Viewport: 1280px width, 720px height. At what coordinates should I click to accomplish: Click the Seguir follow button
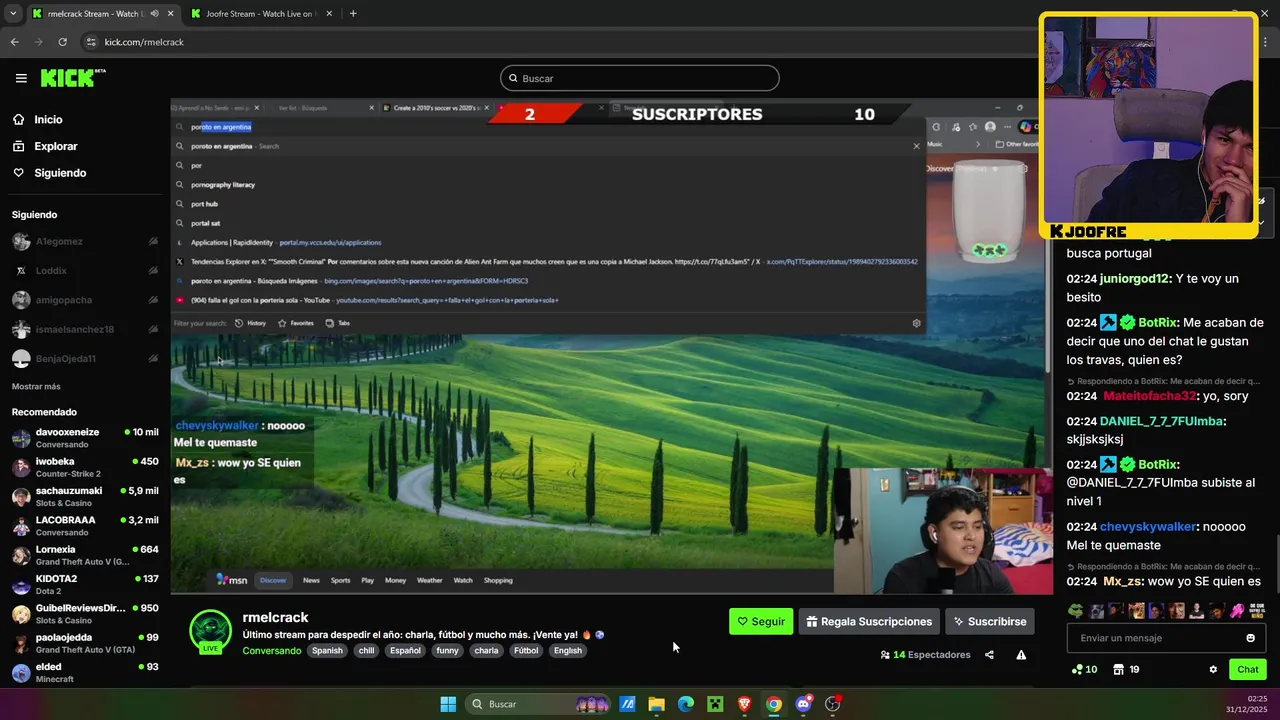point(761,621)
